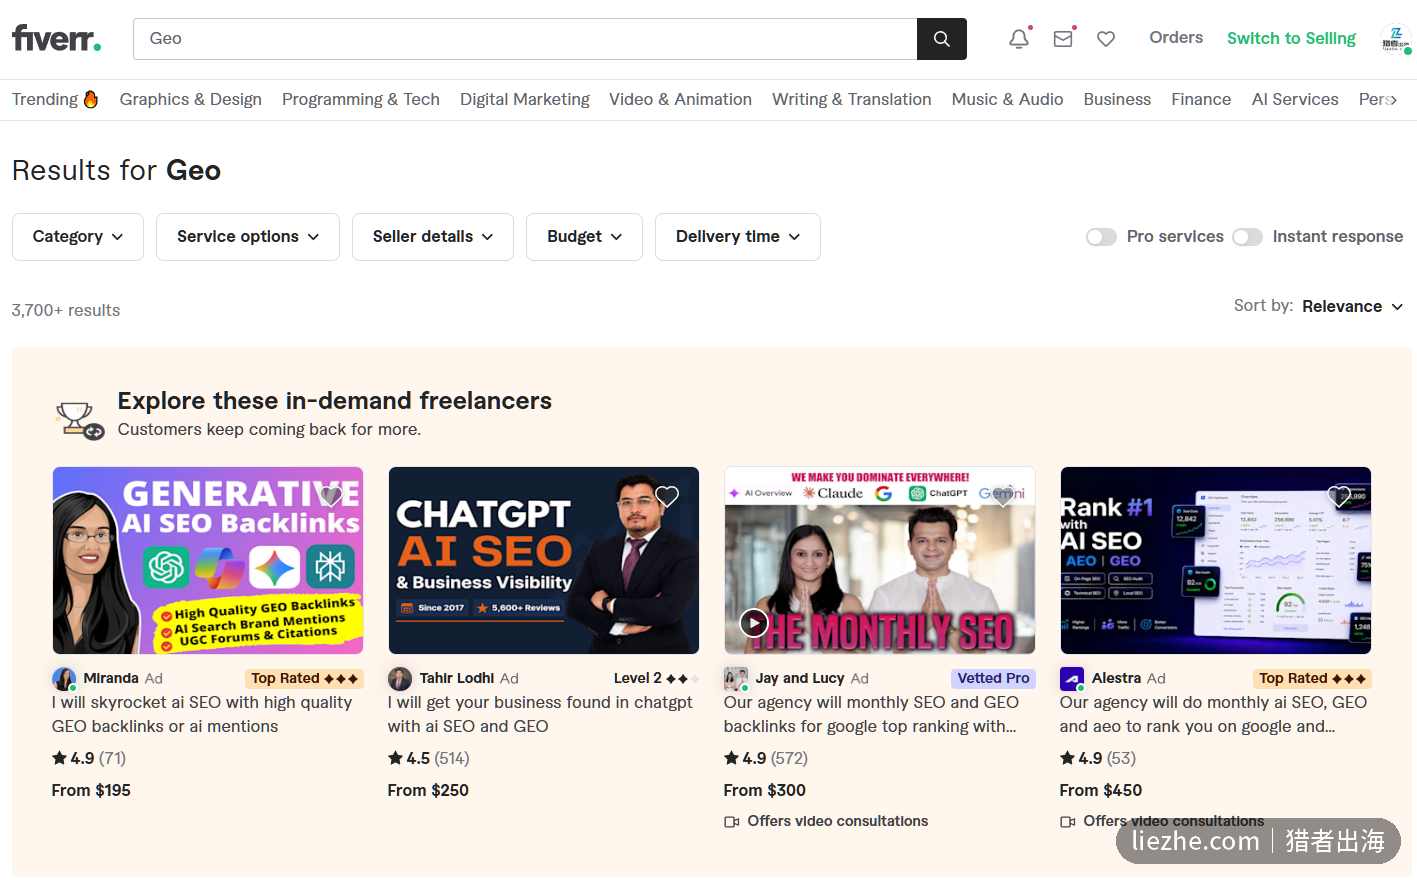Click Switch to Selling link
The image size is (1417, 880).
click(1291, 38)
